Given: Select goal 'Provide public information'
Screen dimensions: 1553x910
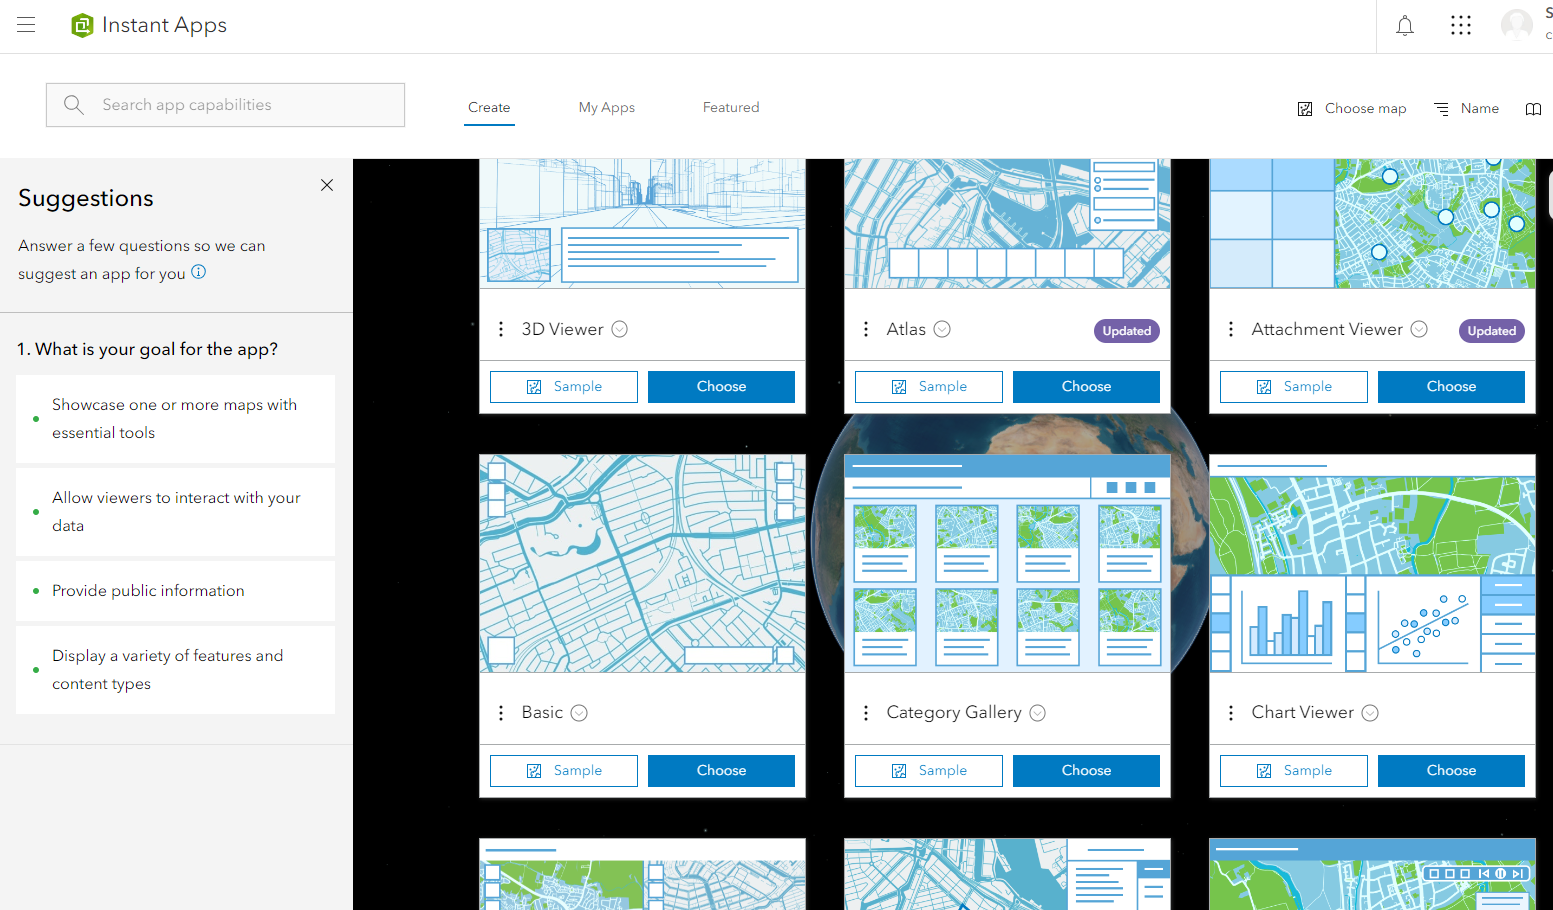Looking at the screenshot, I should 148,590.
